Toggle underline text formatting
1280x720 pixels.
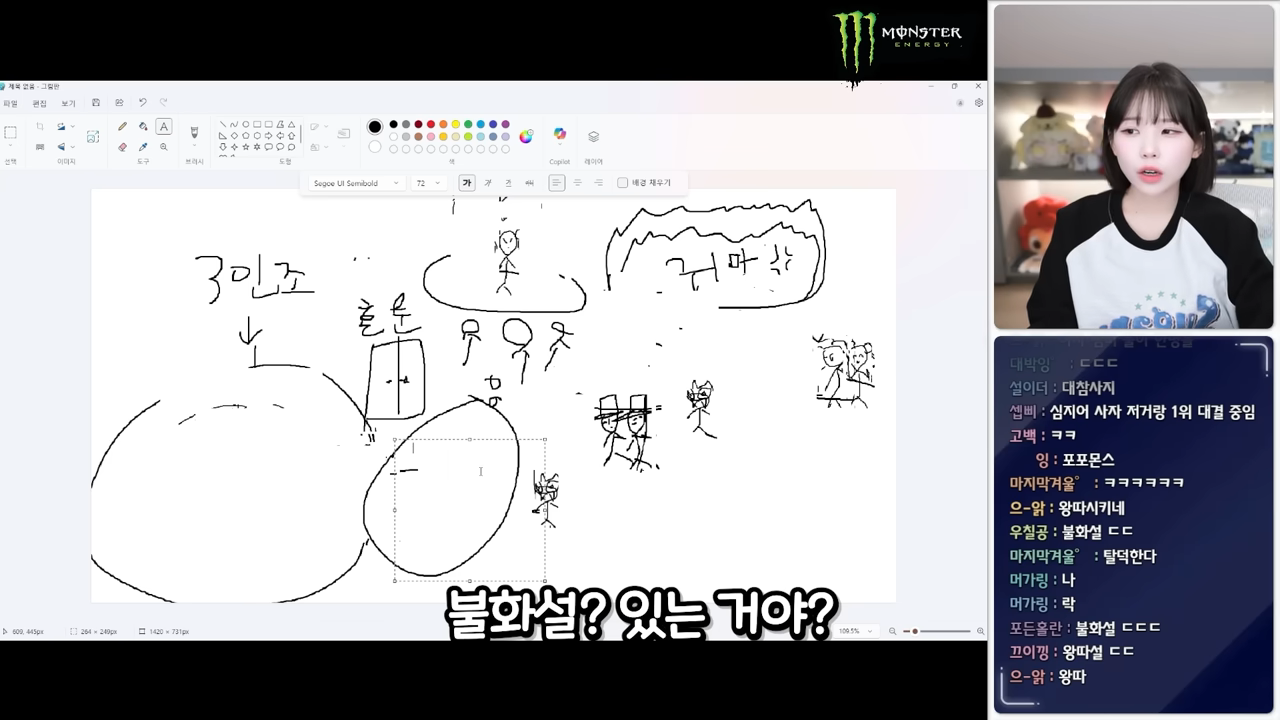pos(508,183)
